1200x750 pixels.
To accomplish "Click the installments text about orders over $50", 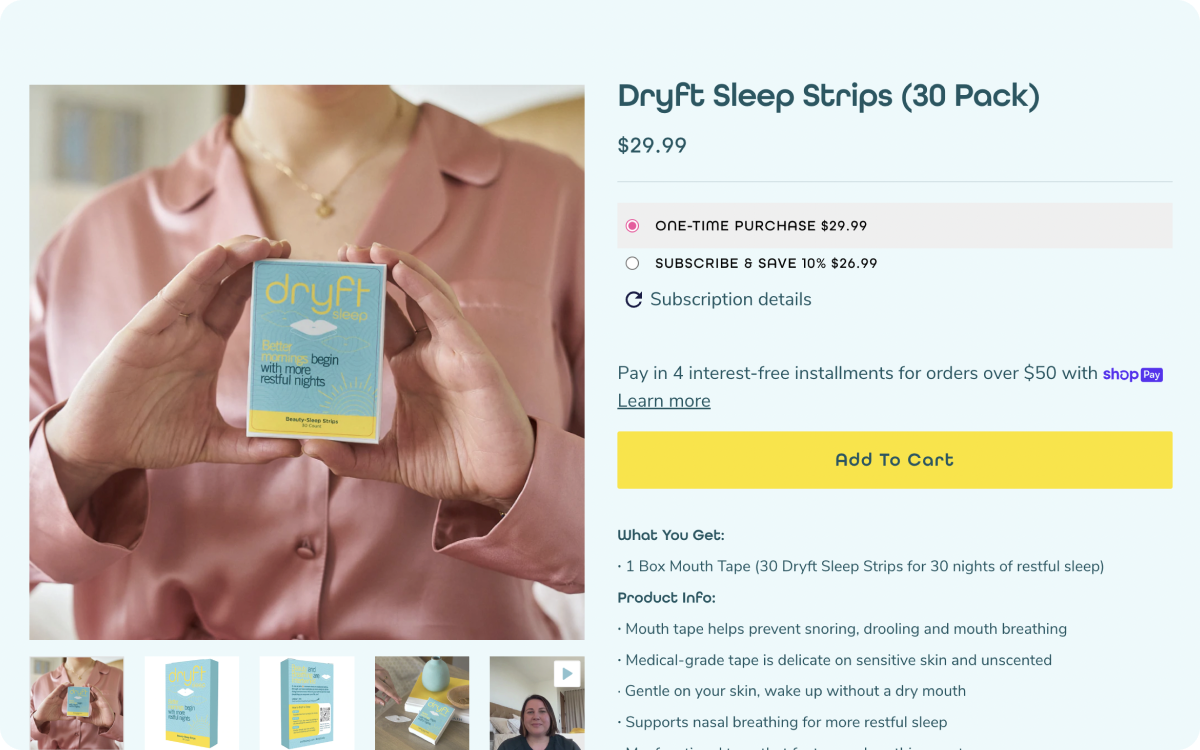I will (858, 374).
